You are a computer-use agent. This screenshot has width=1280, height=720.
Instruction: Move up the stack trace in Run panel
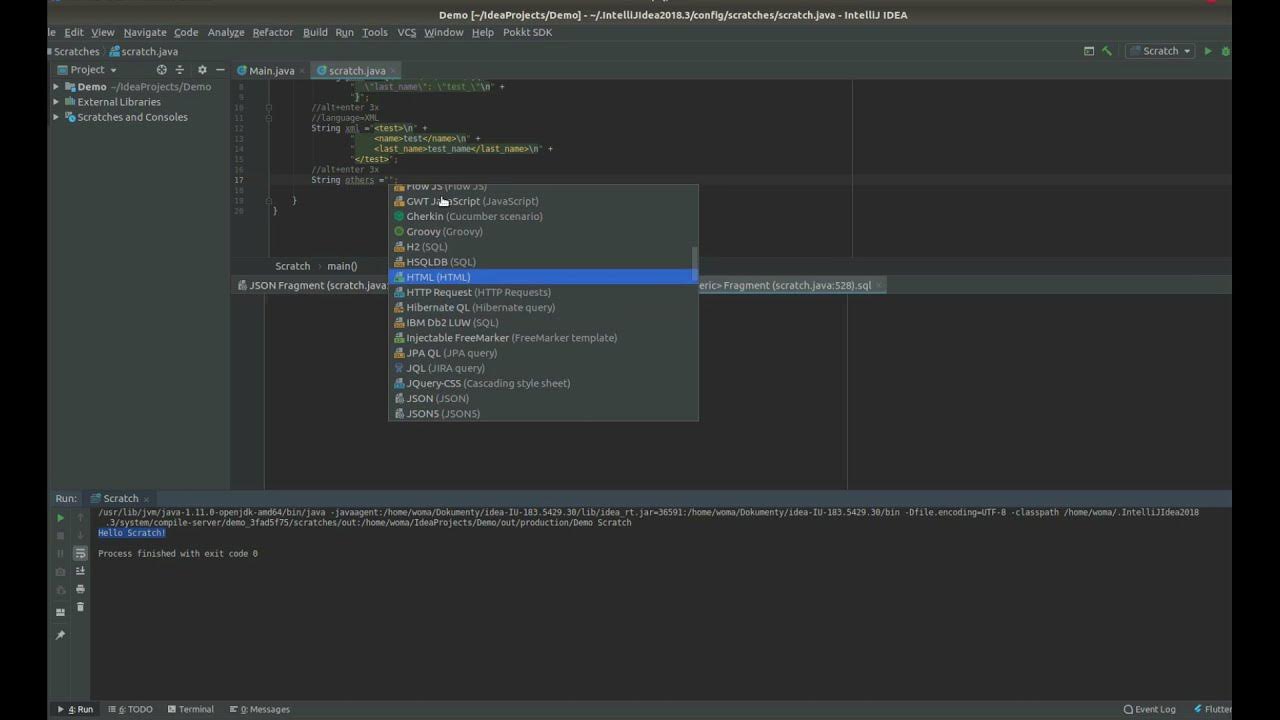coord(81,518)
